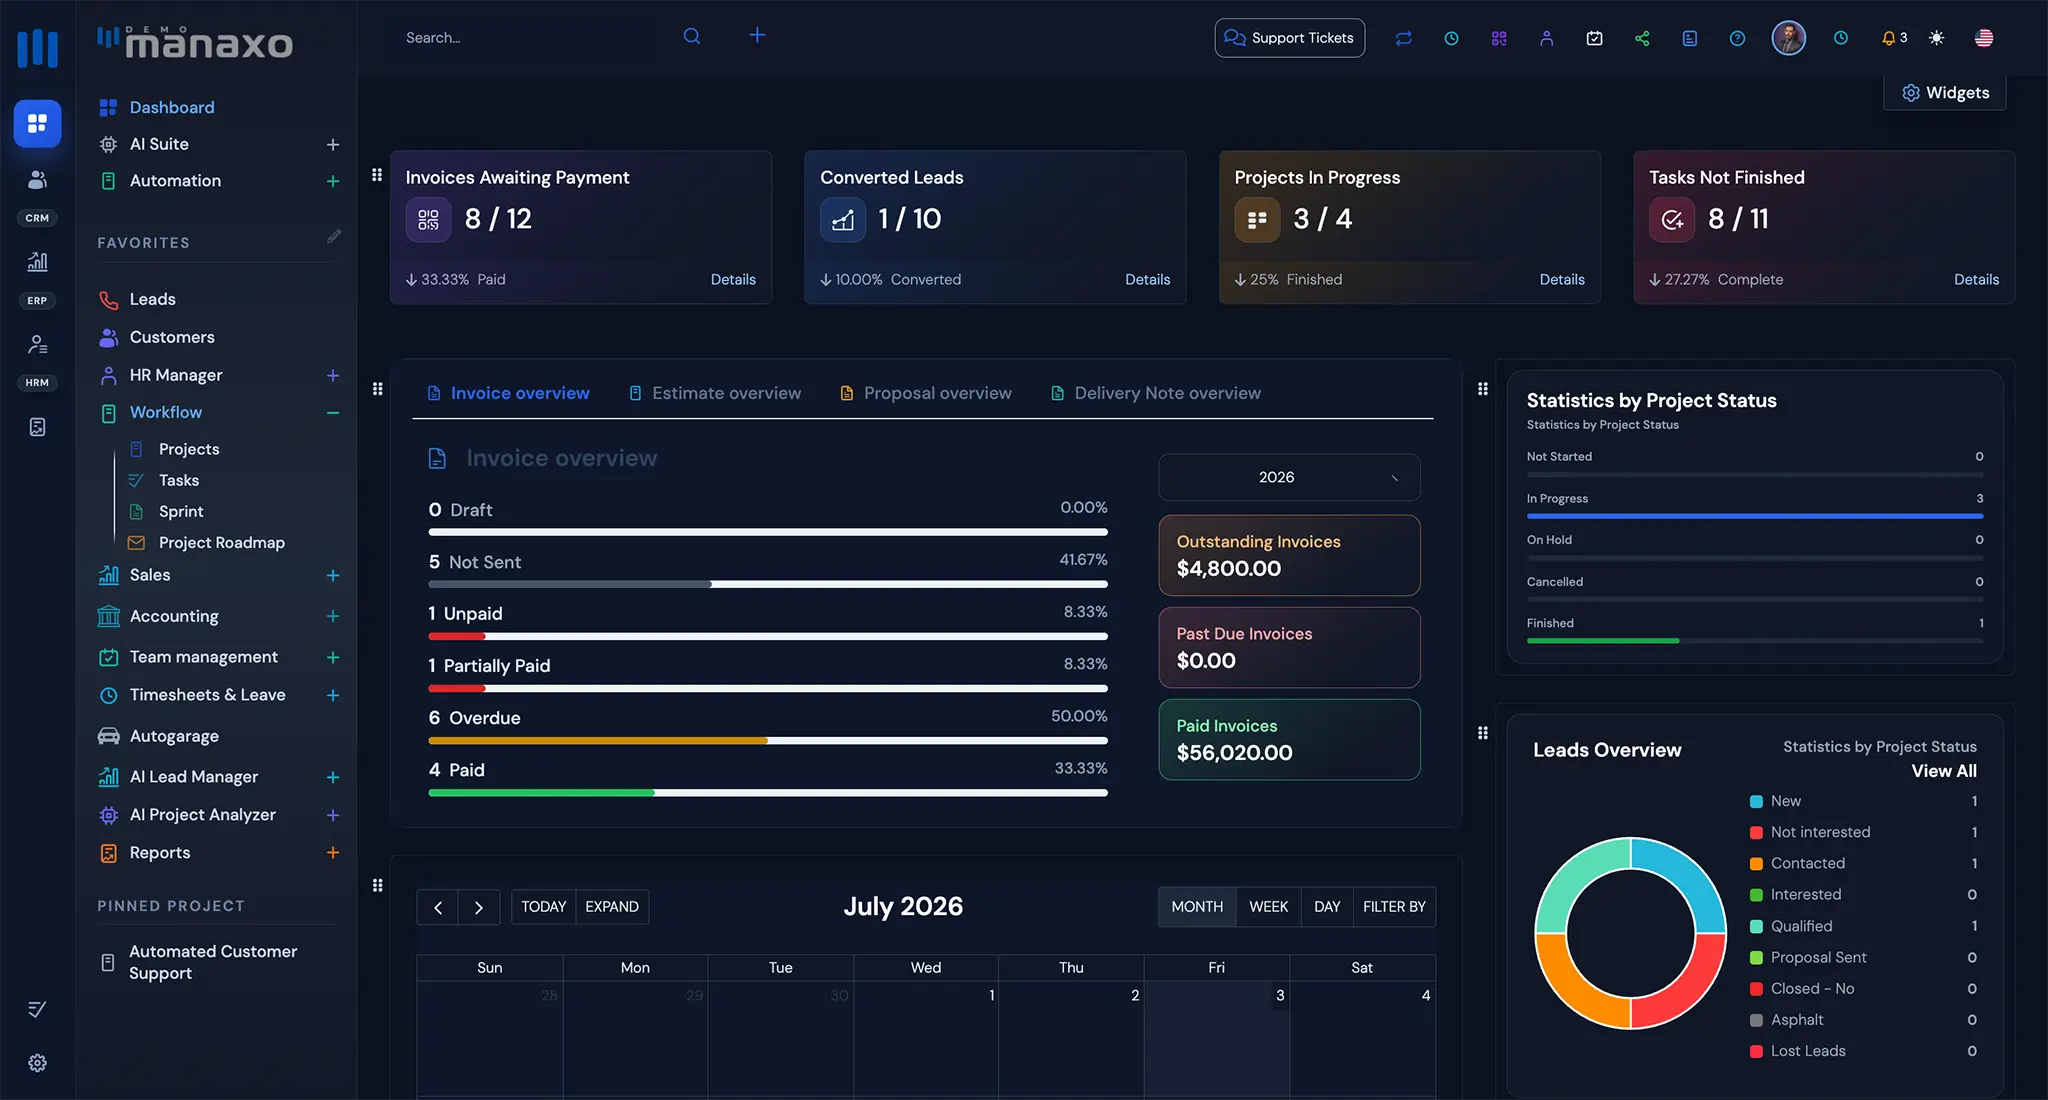Click drag handle beside Leads Overview widget

[x=1483, y=733]
